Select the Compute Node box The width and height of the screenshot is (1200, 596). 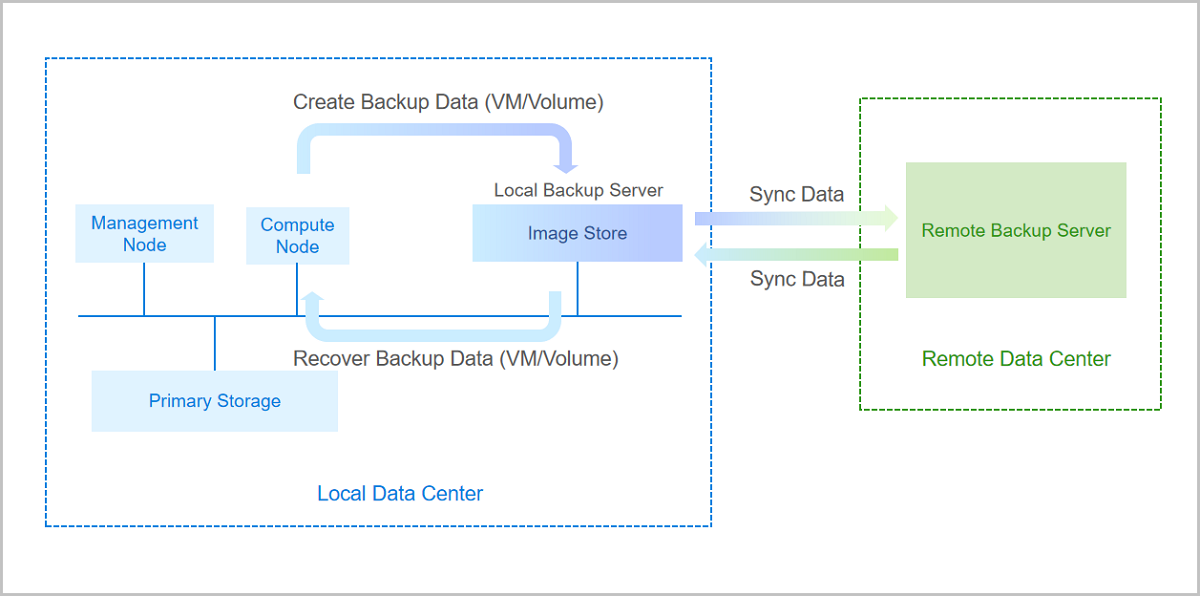(x=297, y=236)
